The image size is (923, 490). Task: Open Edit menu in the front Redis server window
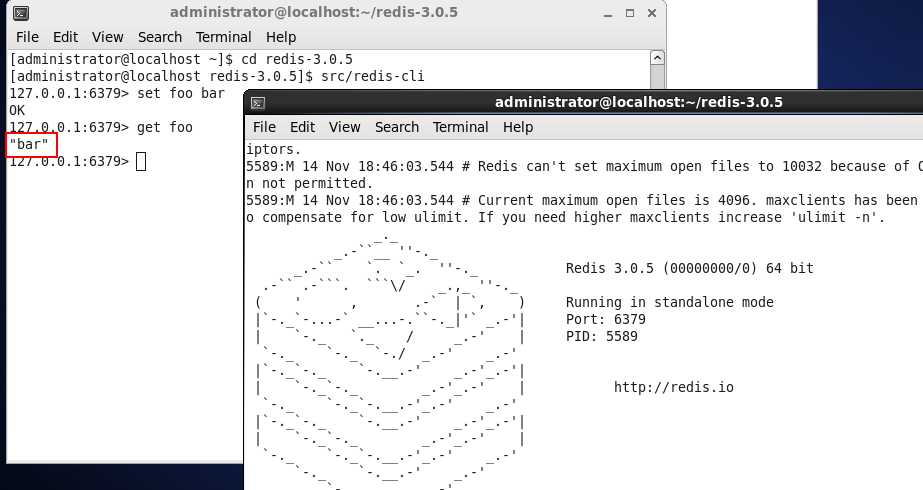tap(302, 127)
